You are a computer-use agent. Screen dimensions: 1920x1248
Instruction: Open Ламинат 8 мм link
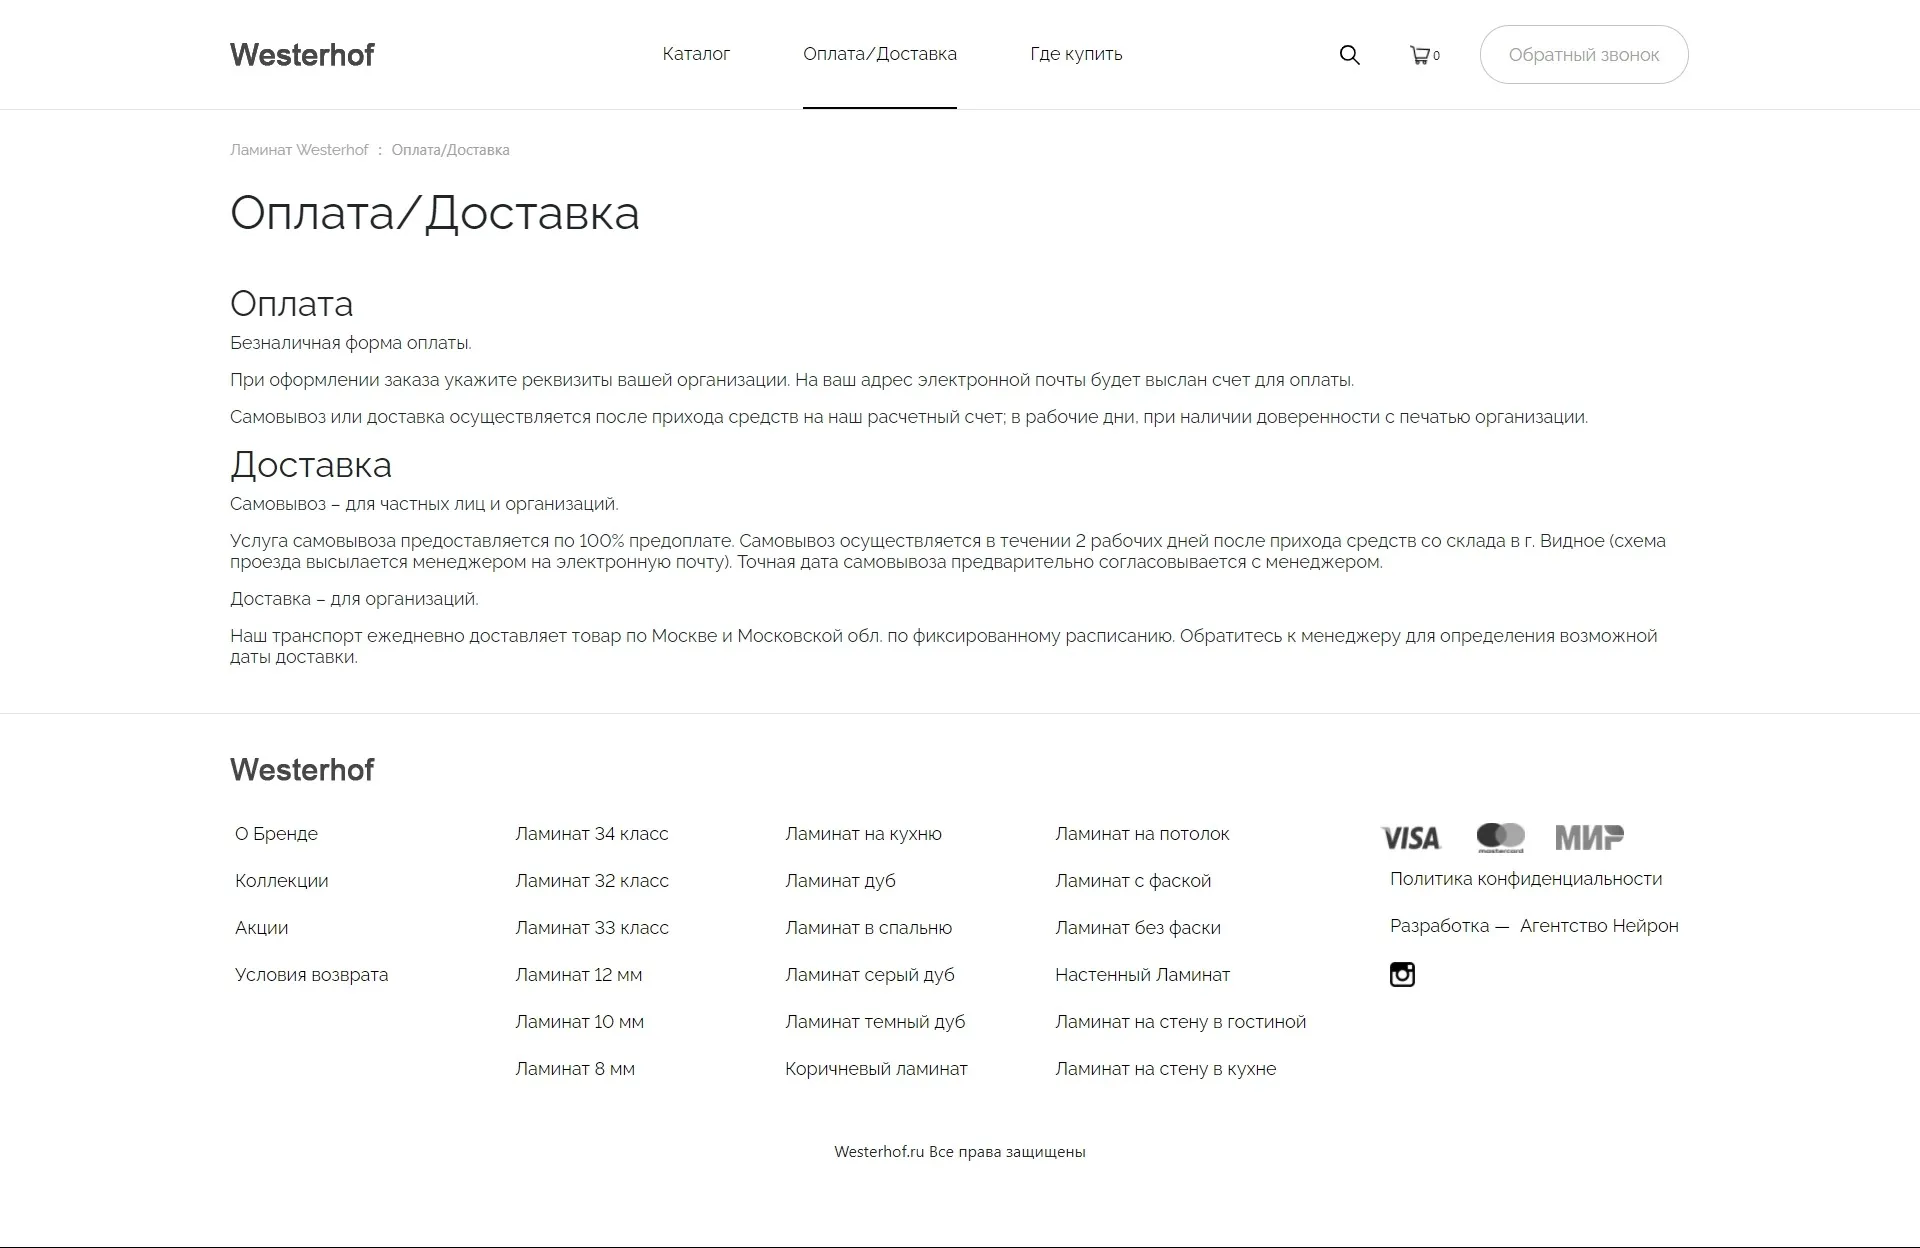(575, 1069)
